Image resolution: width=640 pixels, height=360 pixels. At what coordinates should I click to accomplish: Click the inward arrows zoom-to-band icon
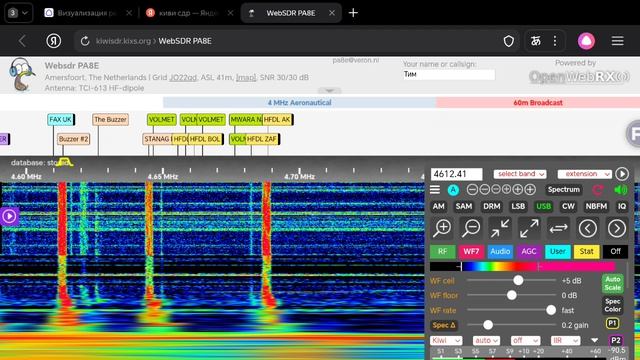tap(500, 228)
